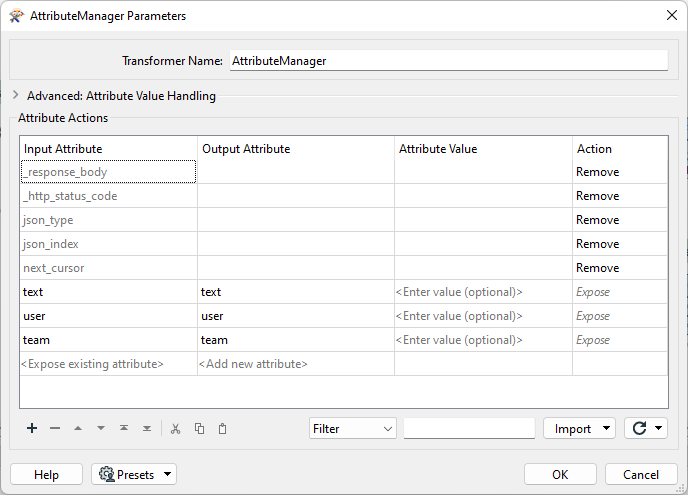Change the Remove action for json_index
This screenshot has width=688, height=495.
(620, 244)
